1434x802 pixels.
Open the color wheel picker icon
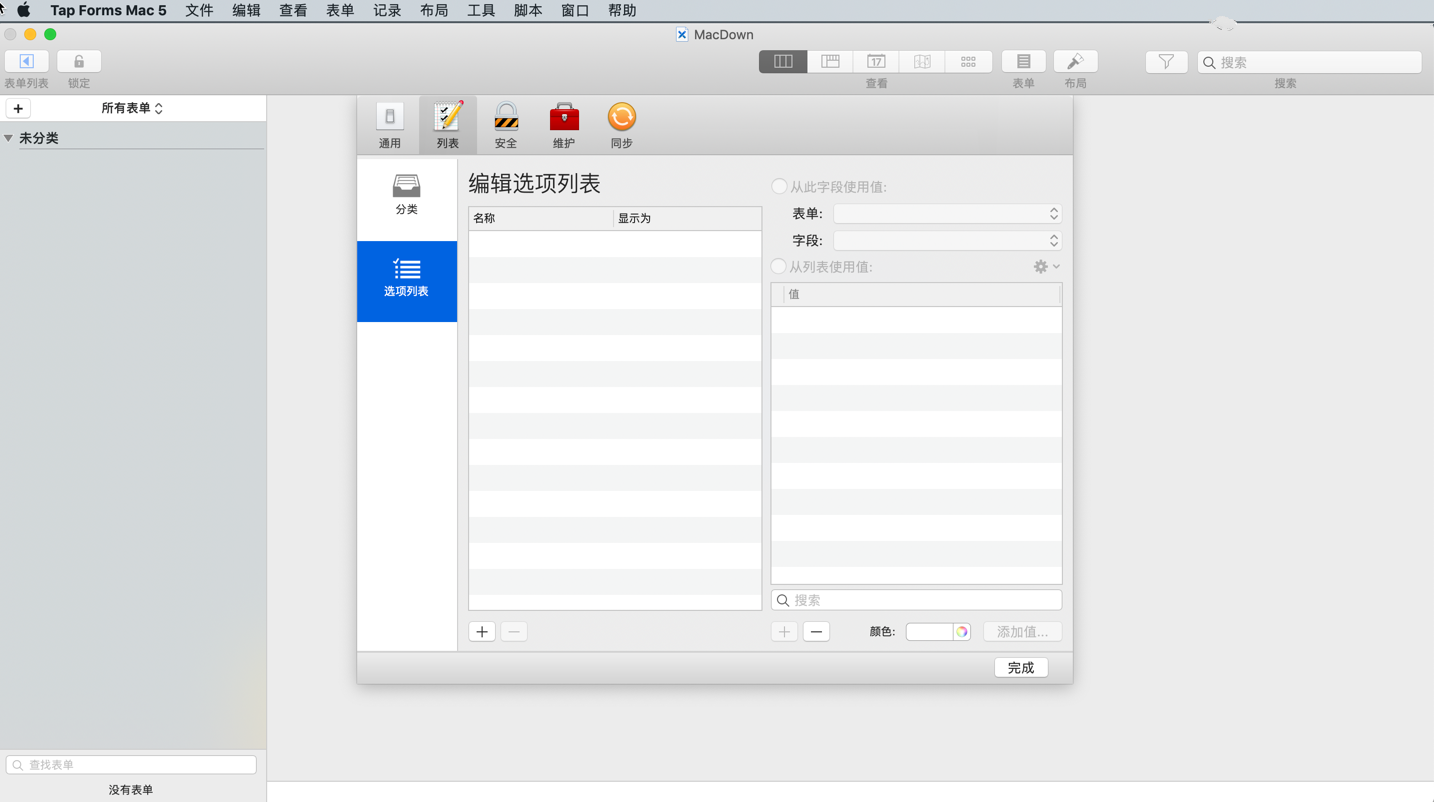pyautogui.click(x=961, y=632)
